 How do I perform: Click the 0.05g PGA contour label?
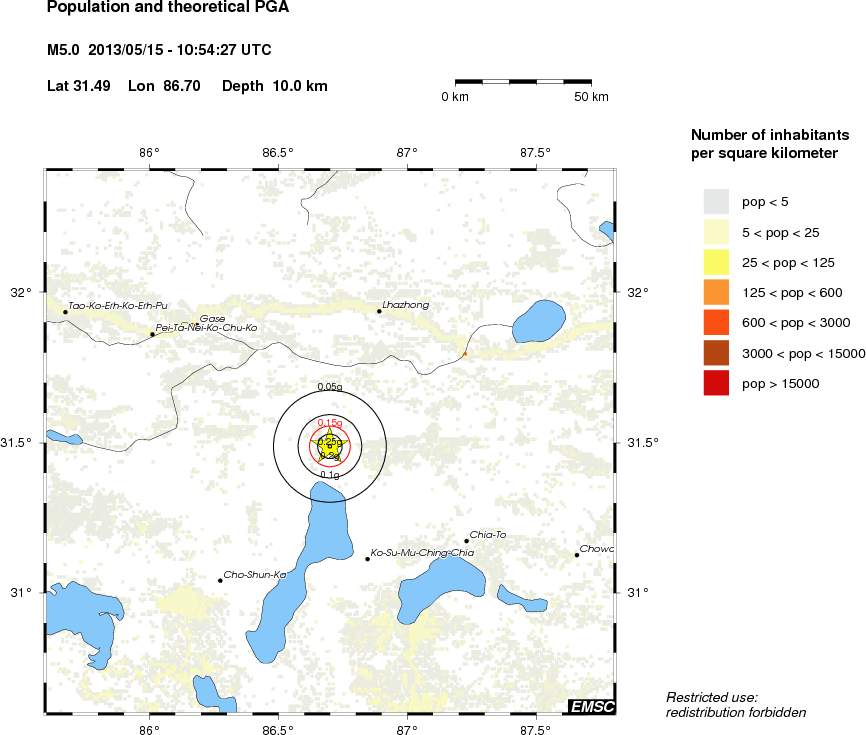pos(329,386)
